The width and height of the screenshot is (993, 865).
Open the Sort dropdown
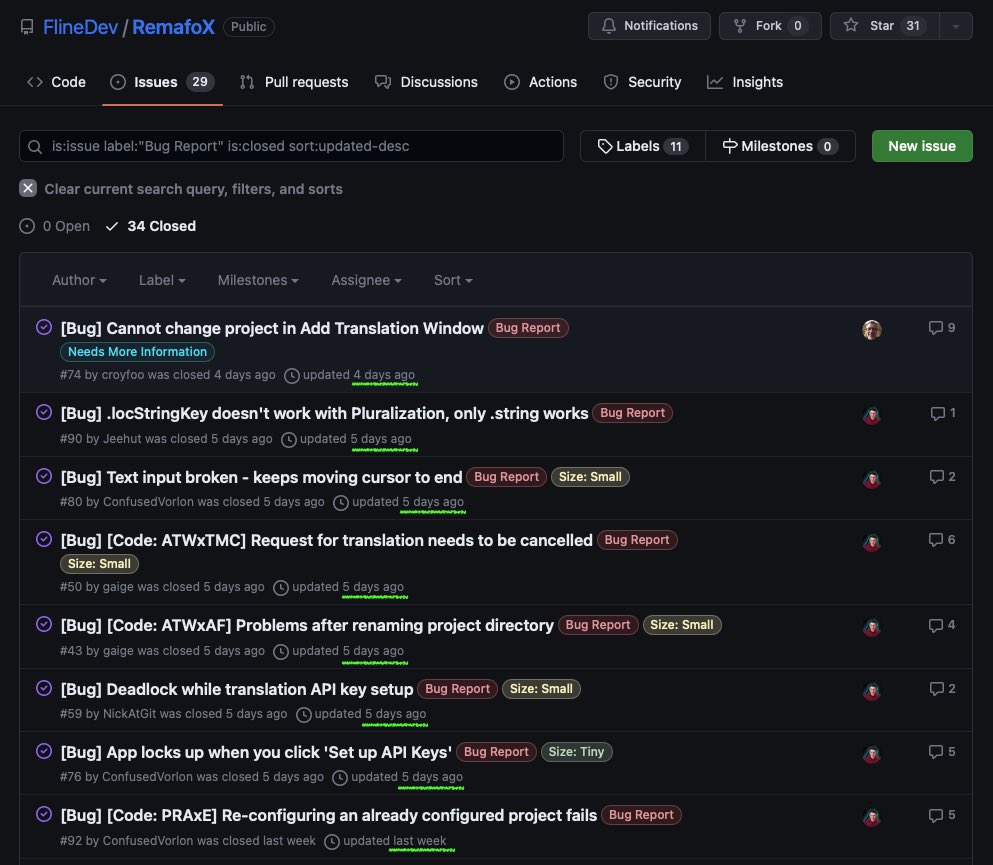[453, 280]
